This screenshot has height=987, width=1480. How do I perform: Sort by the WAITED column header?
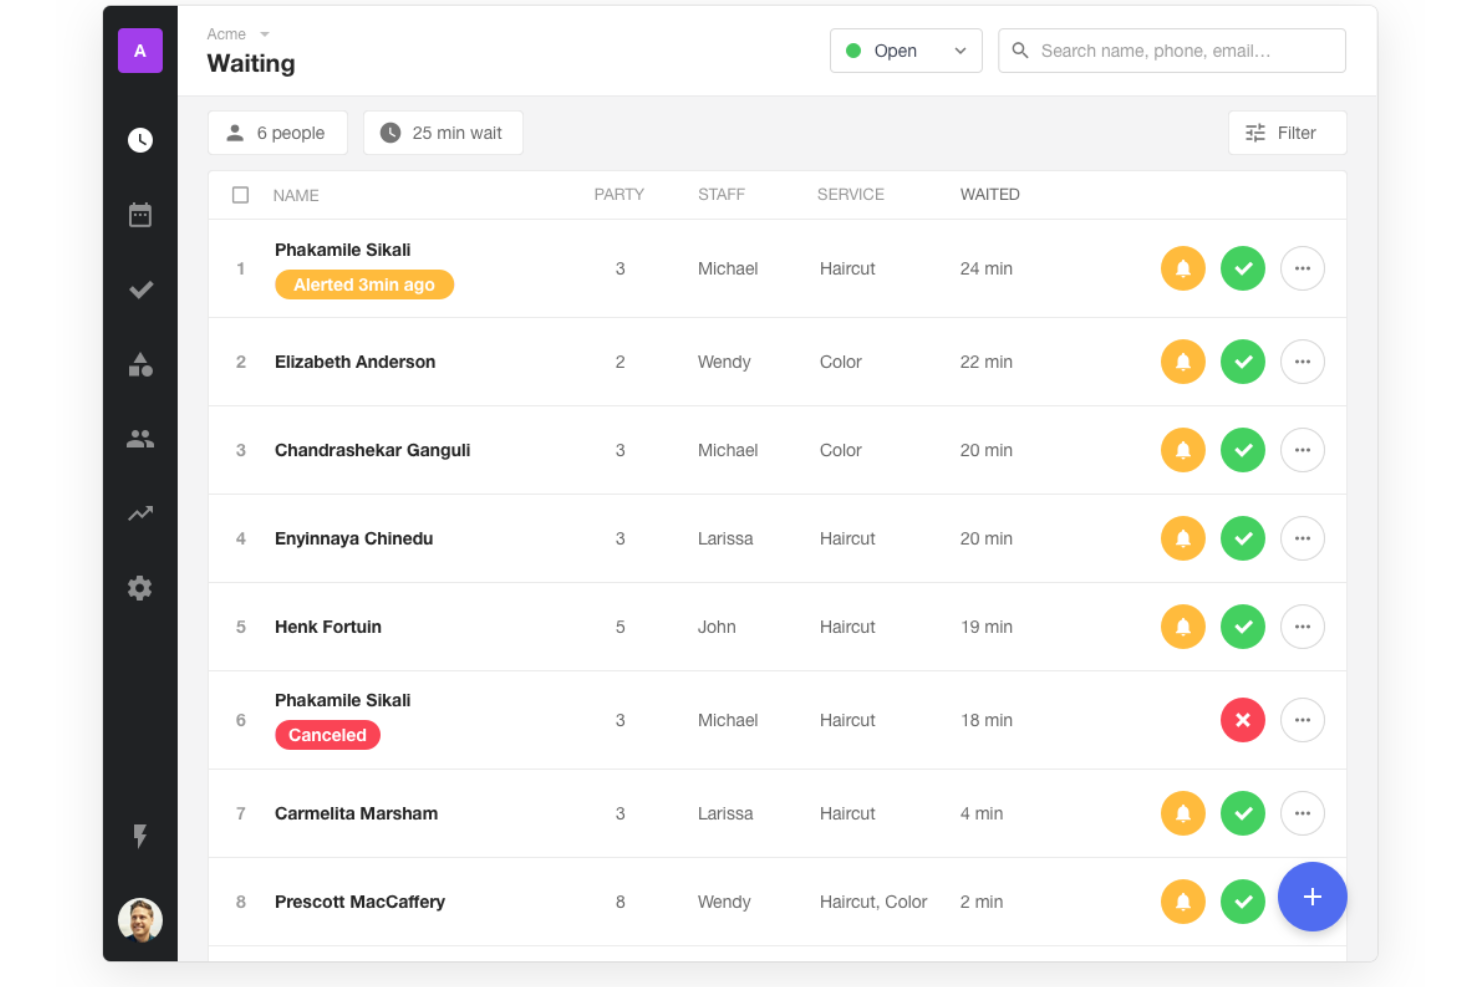point(989,194)
